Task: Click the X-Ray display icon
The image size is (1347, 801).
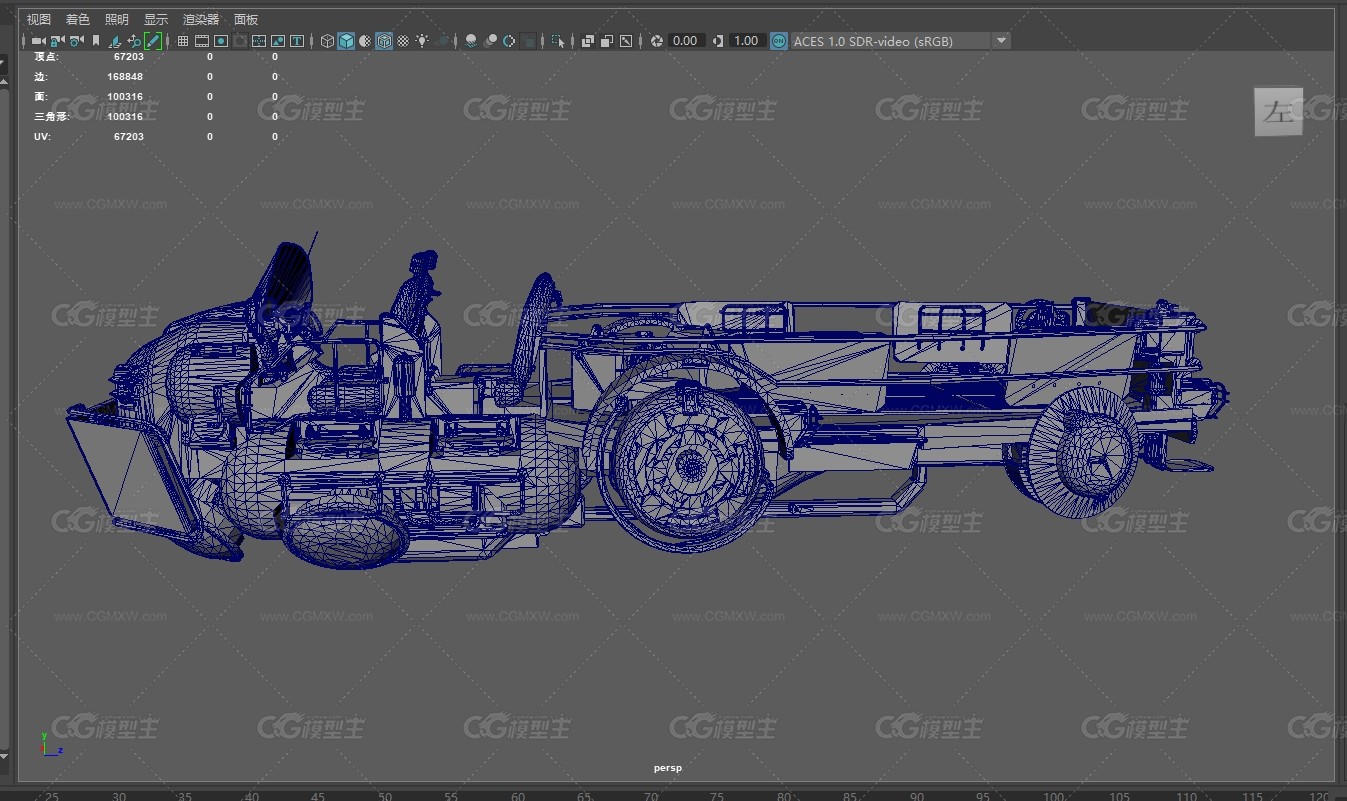Action: click(587, 41)
